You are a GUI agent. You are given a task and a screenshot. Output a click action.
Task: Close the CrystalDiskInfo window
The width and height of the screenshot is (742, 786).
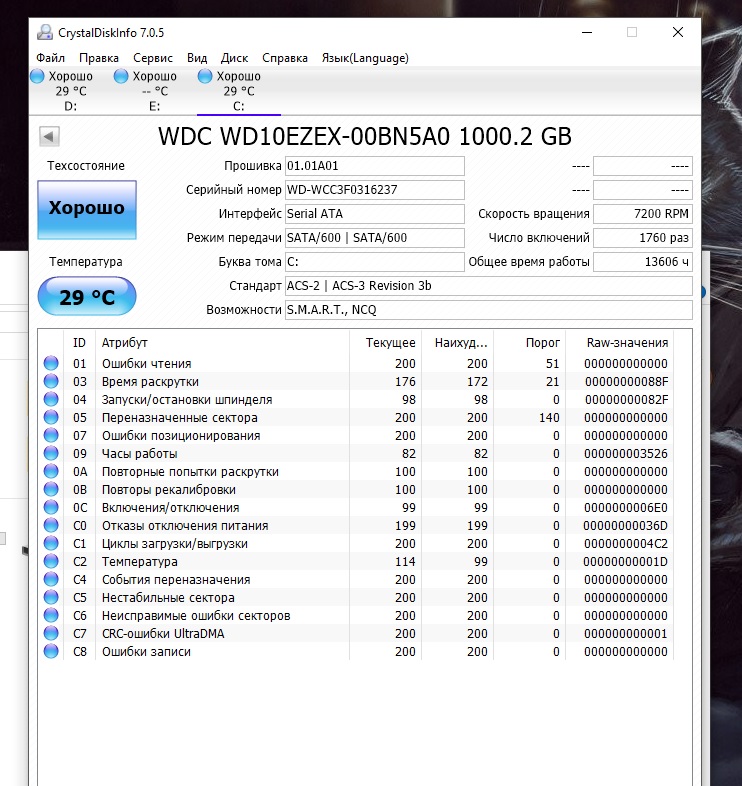coord(678,33)
